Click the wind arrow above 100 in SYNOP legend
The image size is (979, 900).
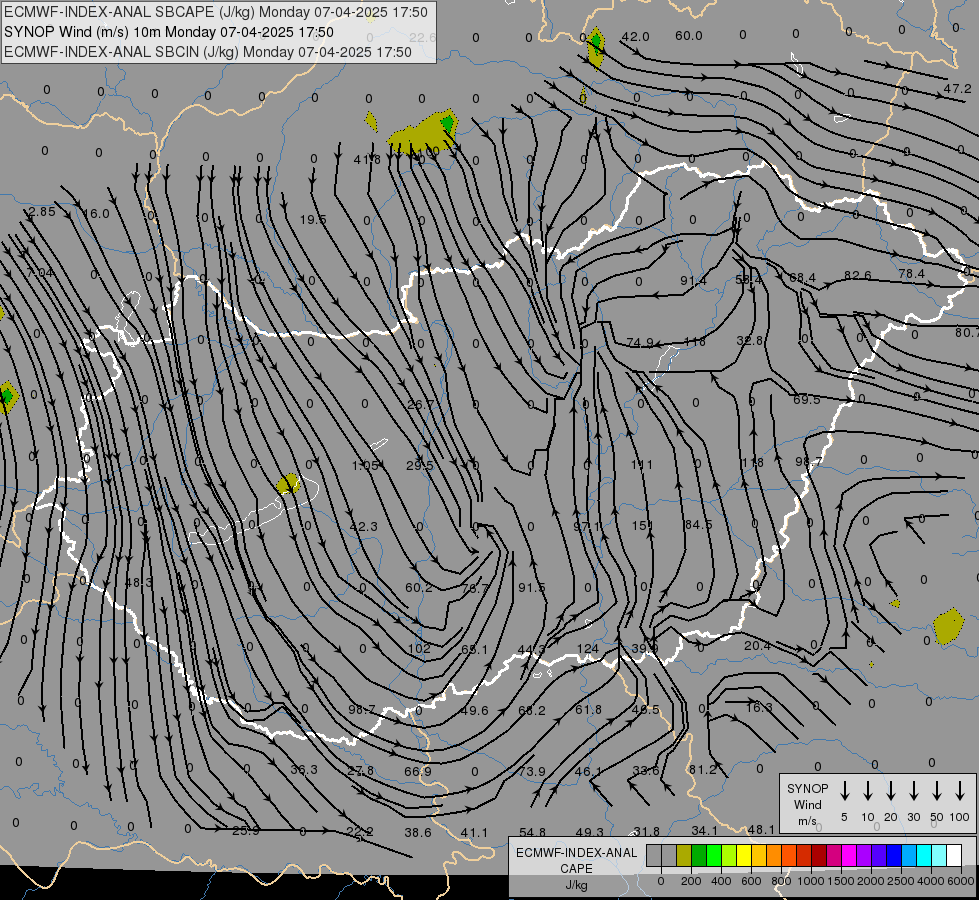pyautogui.click(x=960, y=791)
